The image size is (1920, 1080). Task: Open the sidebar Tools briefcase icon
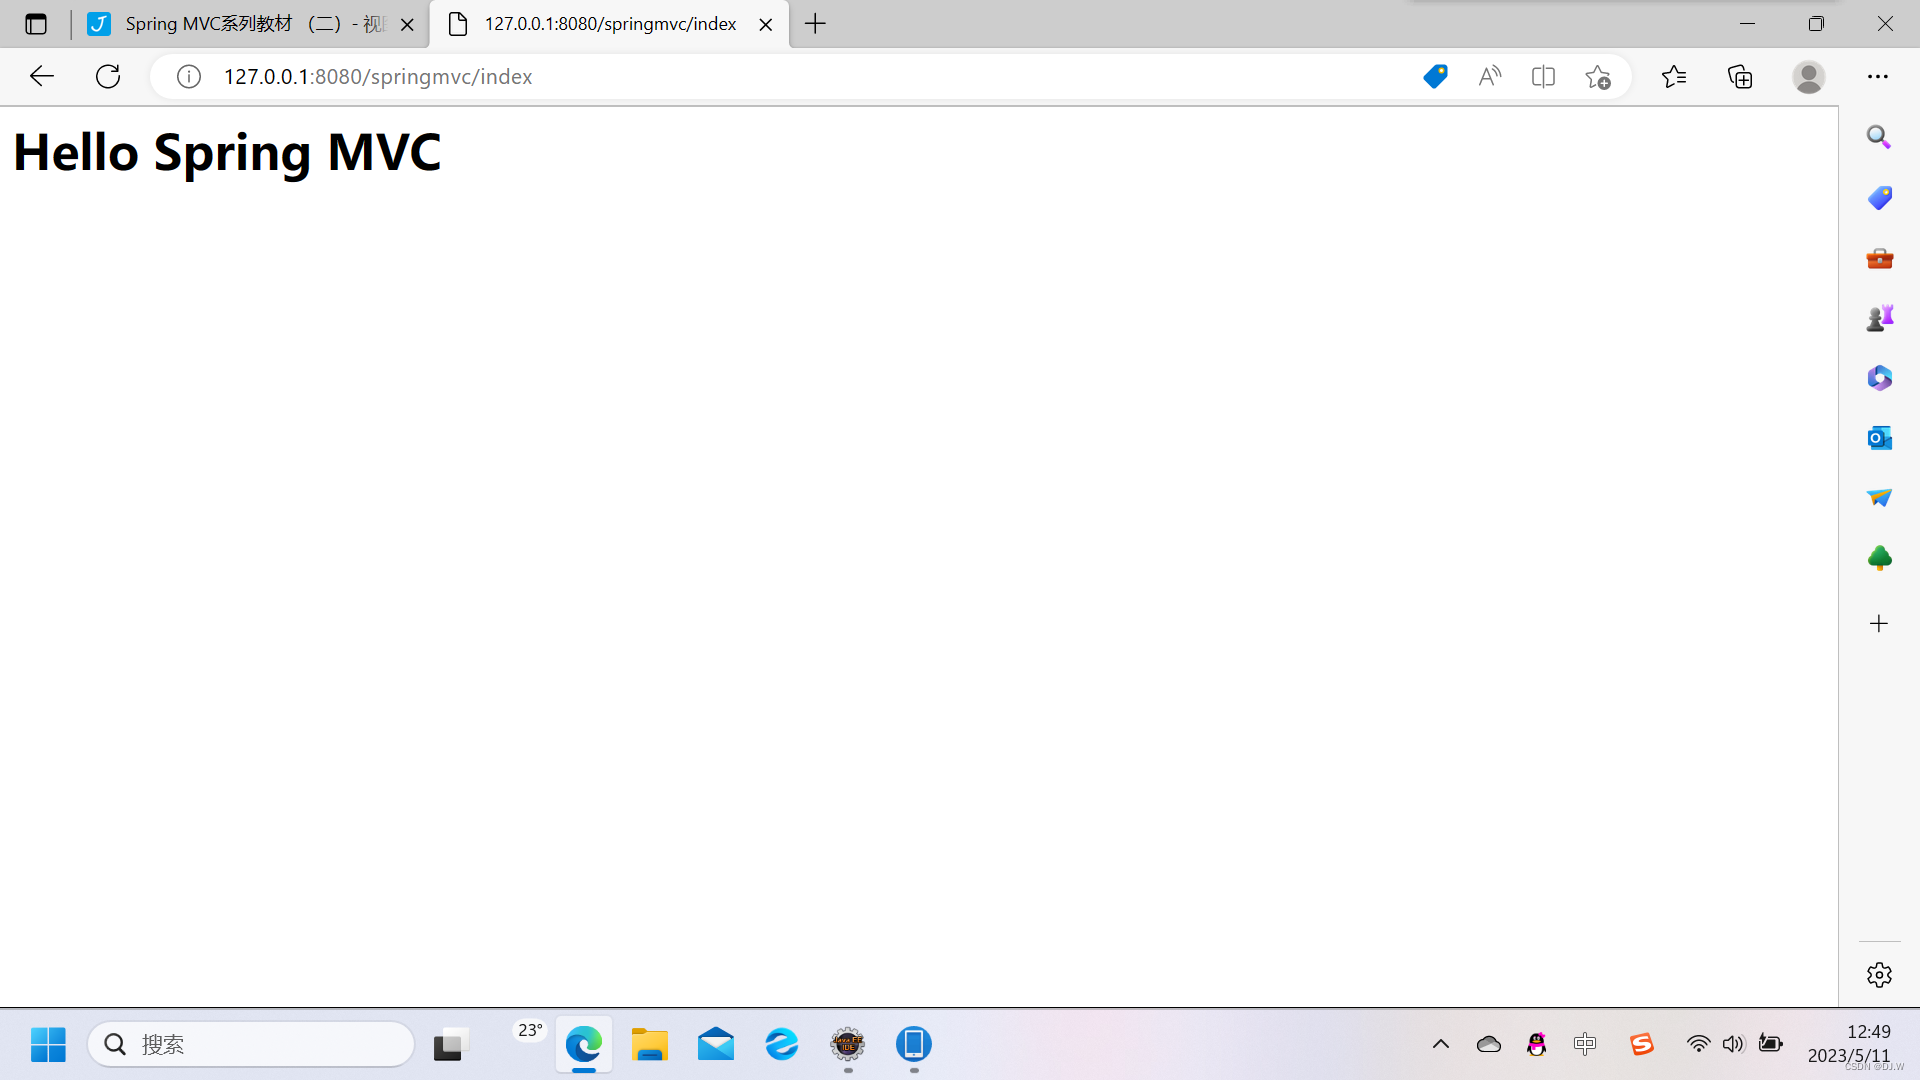pos(1879,259)
